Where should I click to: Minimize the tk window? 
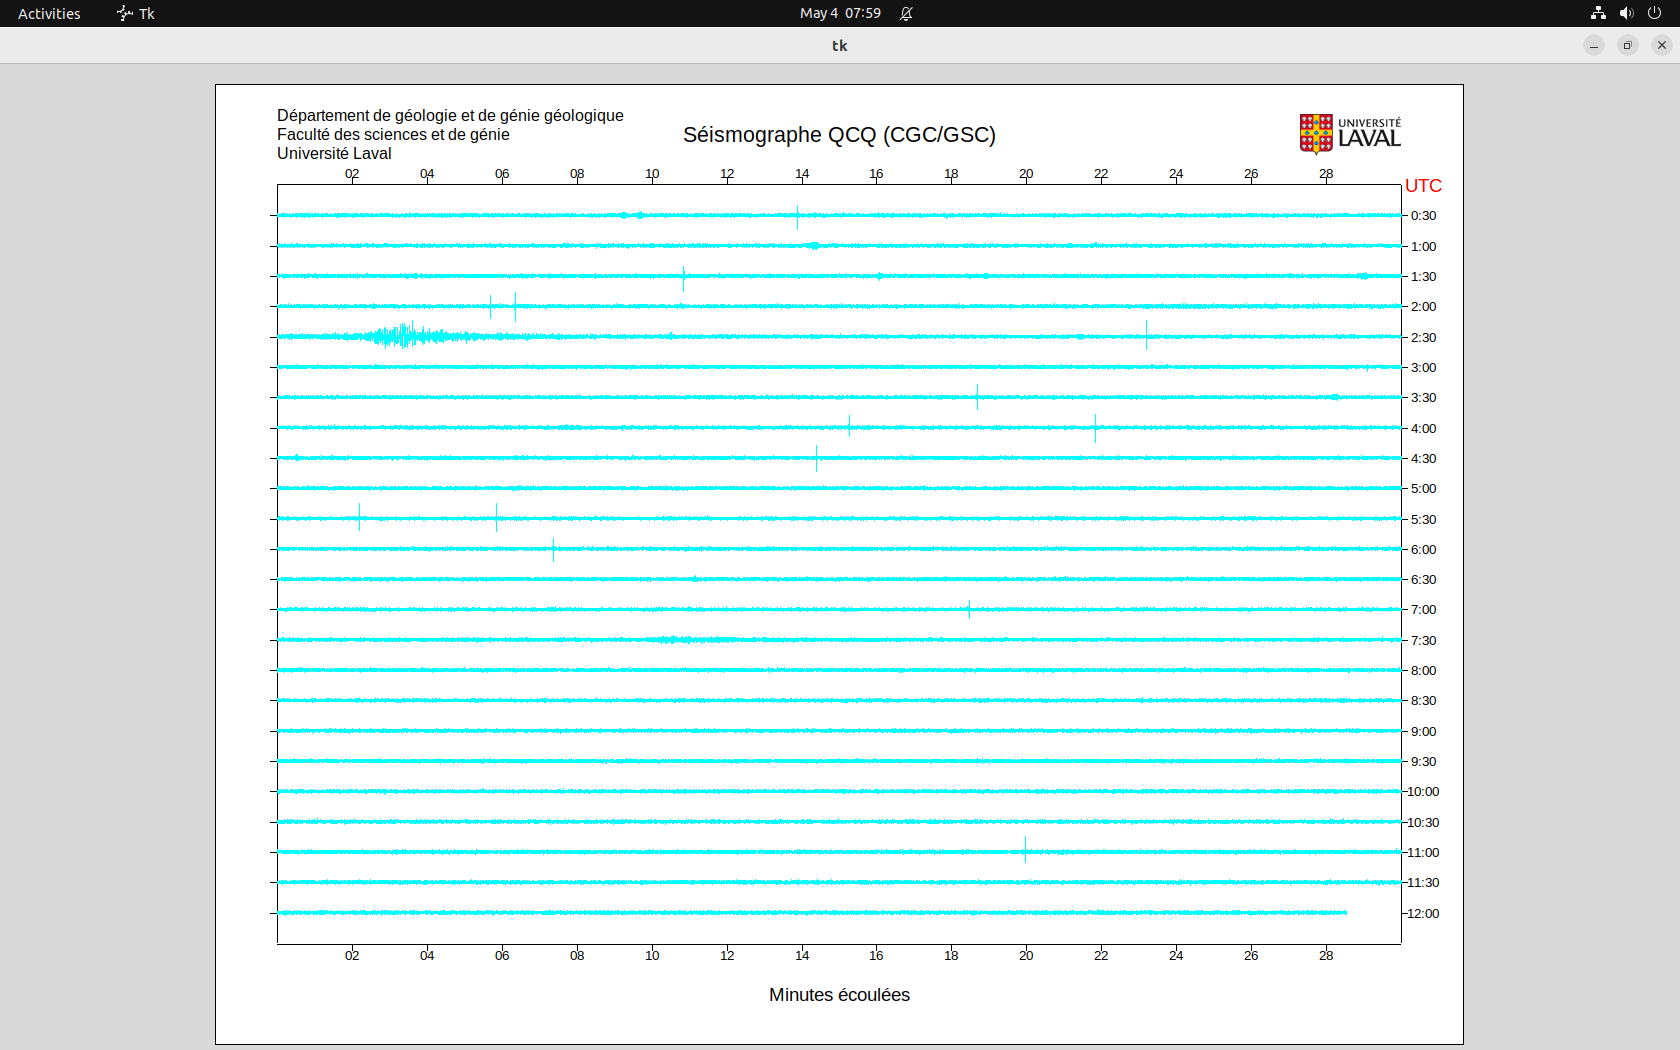click(1594, 45)
